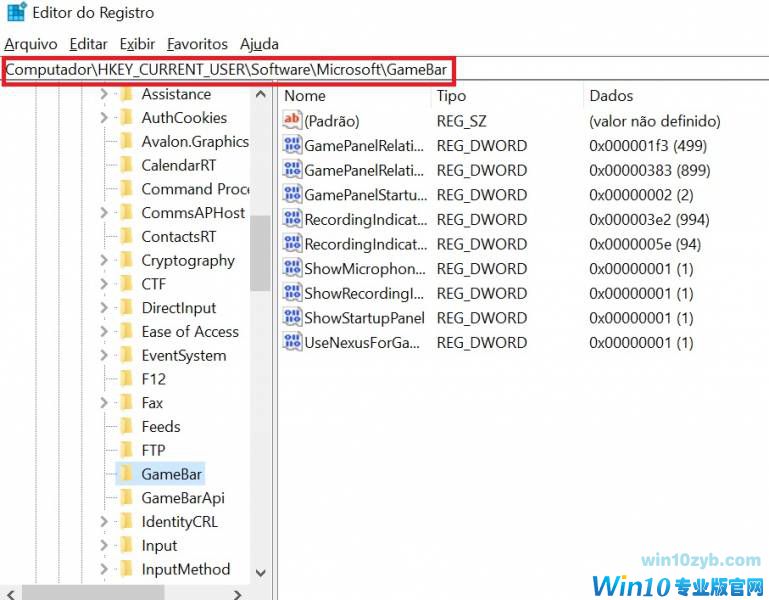This screenshot has width=769, height=600.
Task: Click the UseNexusForGa... value icon
Action: [x=292, y=343]
